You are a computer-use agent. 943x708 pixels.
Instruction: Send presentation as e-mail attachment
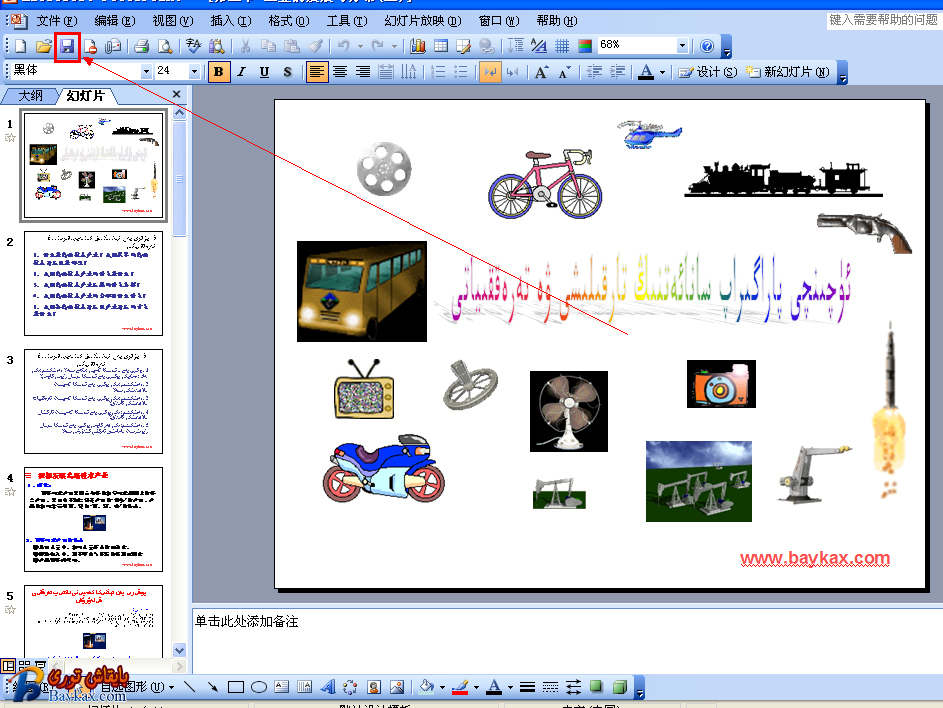[x=113, y=46]
